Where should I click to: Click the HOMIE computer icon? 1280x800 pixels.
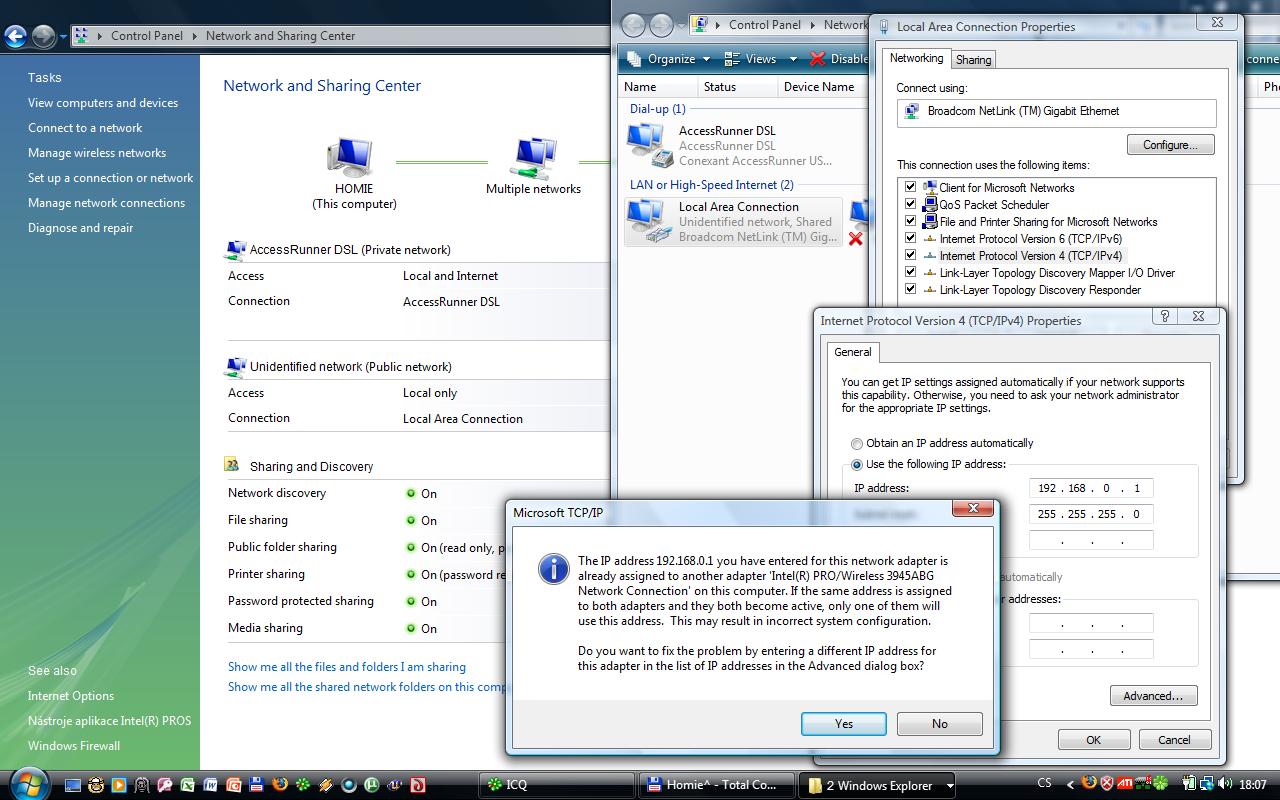pyautogui.click(x=350, y=158)
